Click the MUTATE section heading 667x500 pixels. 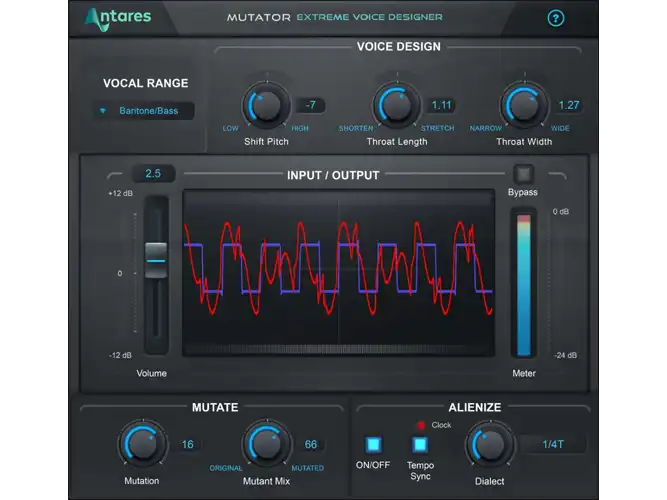[215, 407]
